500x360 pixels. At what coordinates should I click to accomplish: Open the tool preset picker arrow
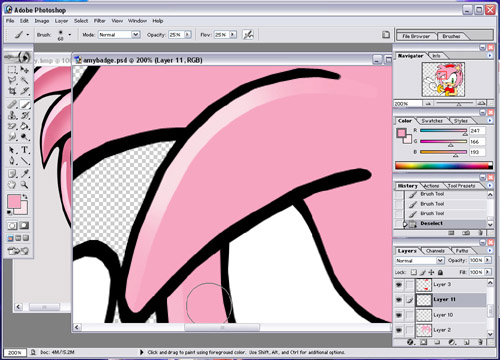pyautogui.click(x=28, y=34)
